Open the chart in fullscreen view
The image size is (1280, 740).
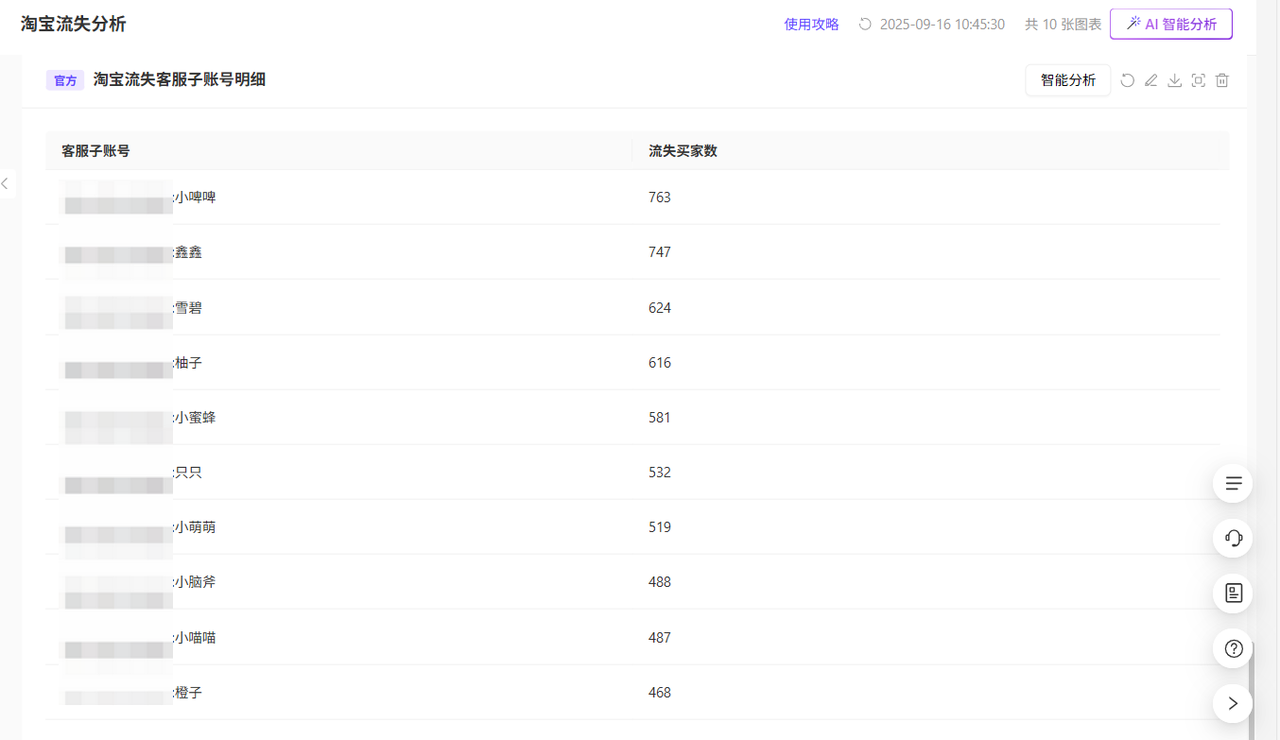coord(1198,81)
